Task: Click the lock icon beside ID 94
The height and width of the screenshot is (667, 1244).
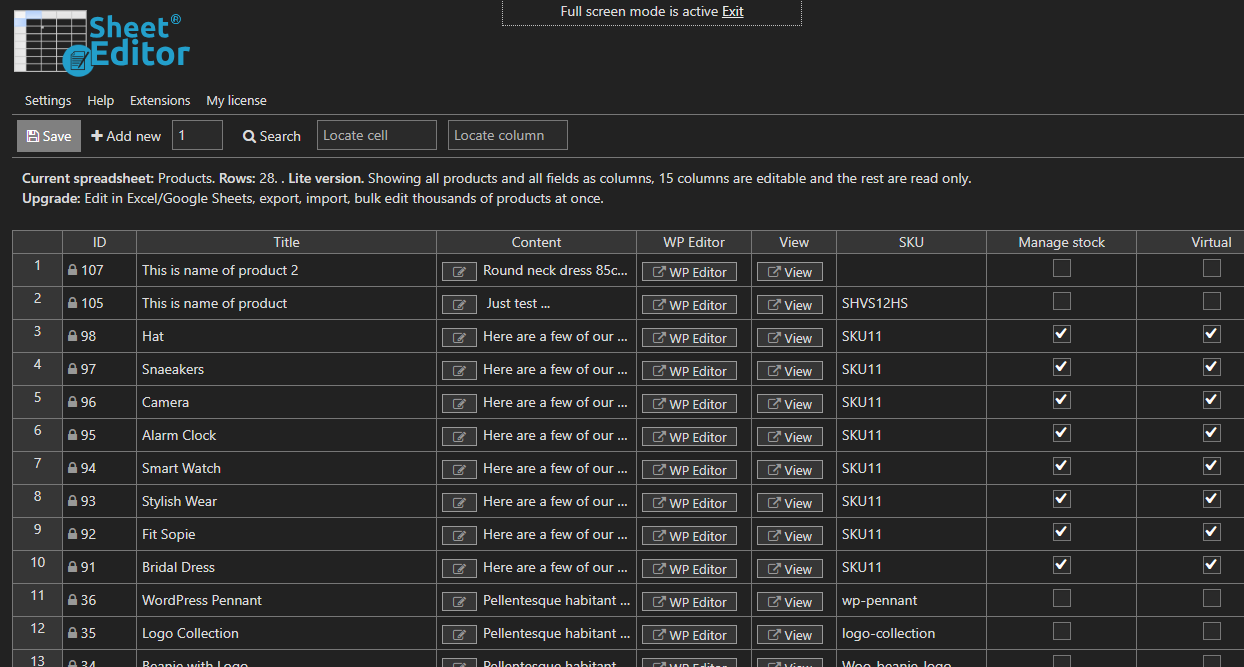Action: [x=72, y=468]
